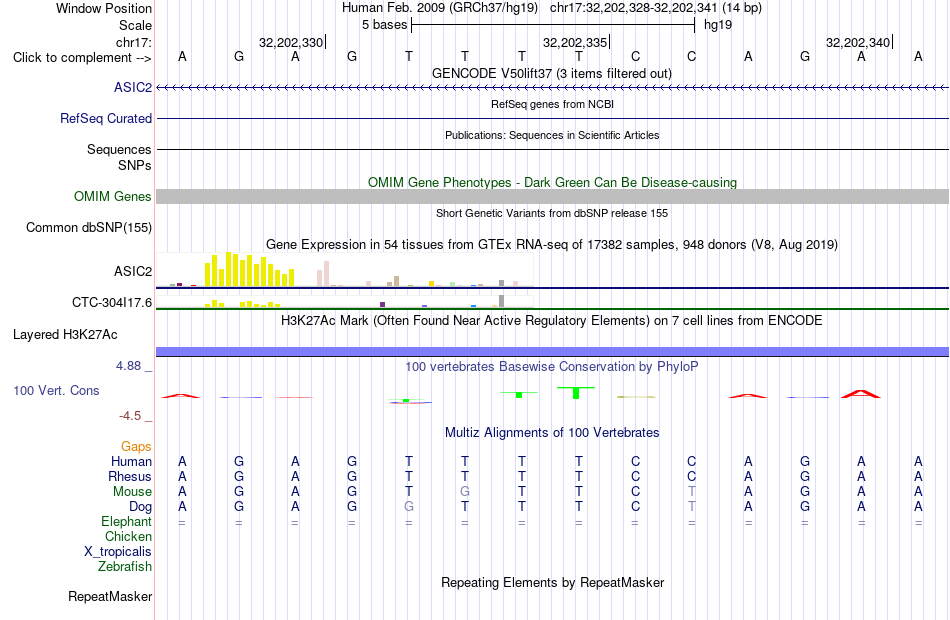Click the mismatched gray G in Dog row
Image resolution: width=950 pixels, height=620 pixels.
click(x=409, y=507)
